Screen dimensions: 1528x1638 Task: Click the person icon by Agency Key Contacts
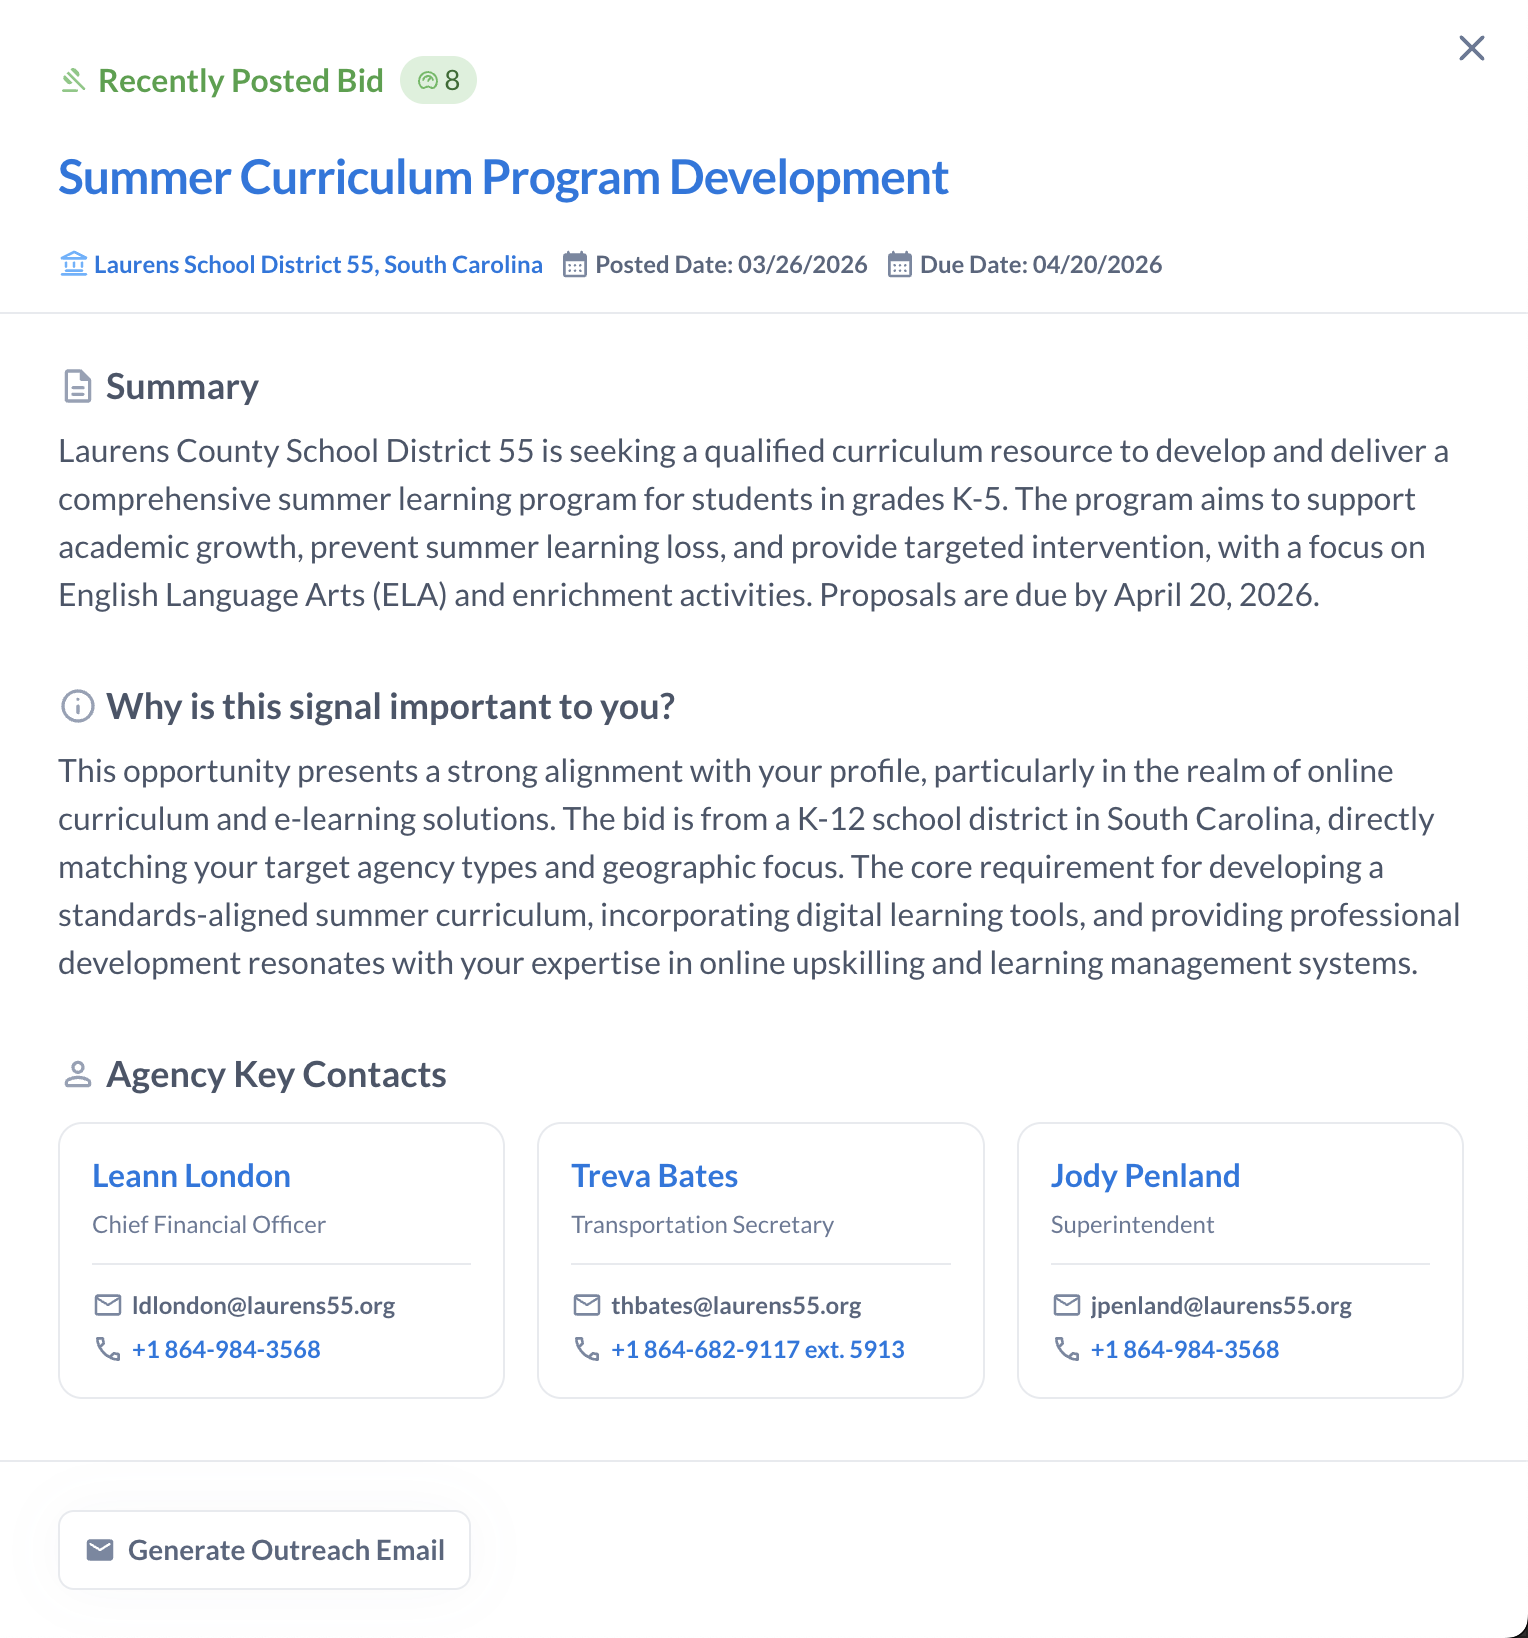tap(77, 1074)
